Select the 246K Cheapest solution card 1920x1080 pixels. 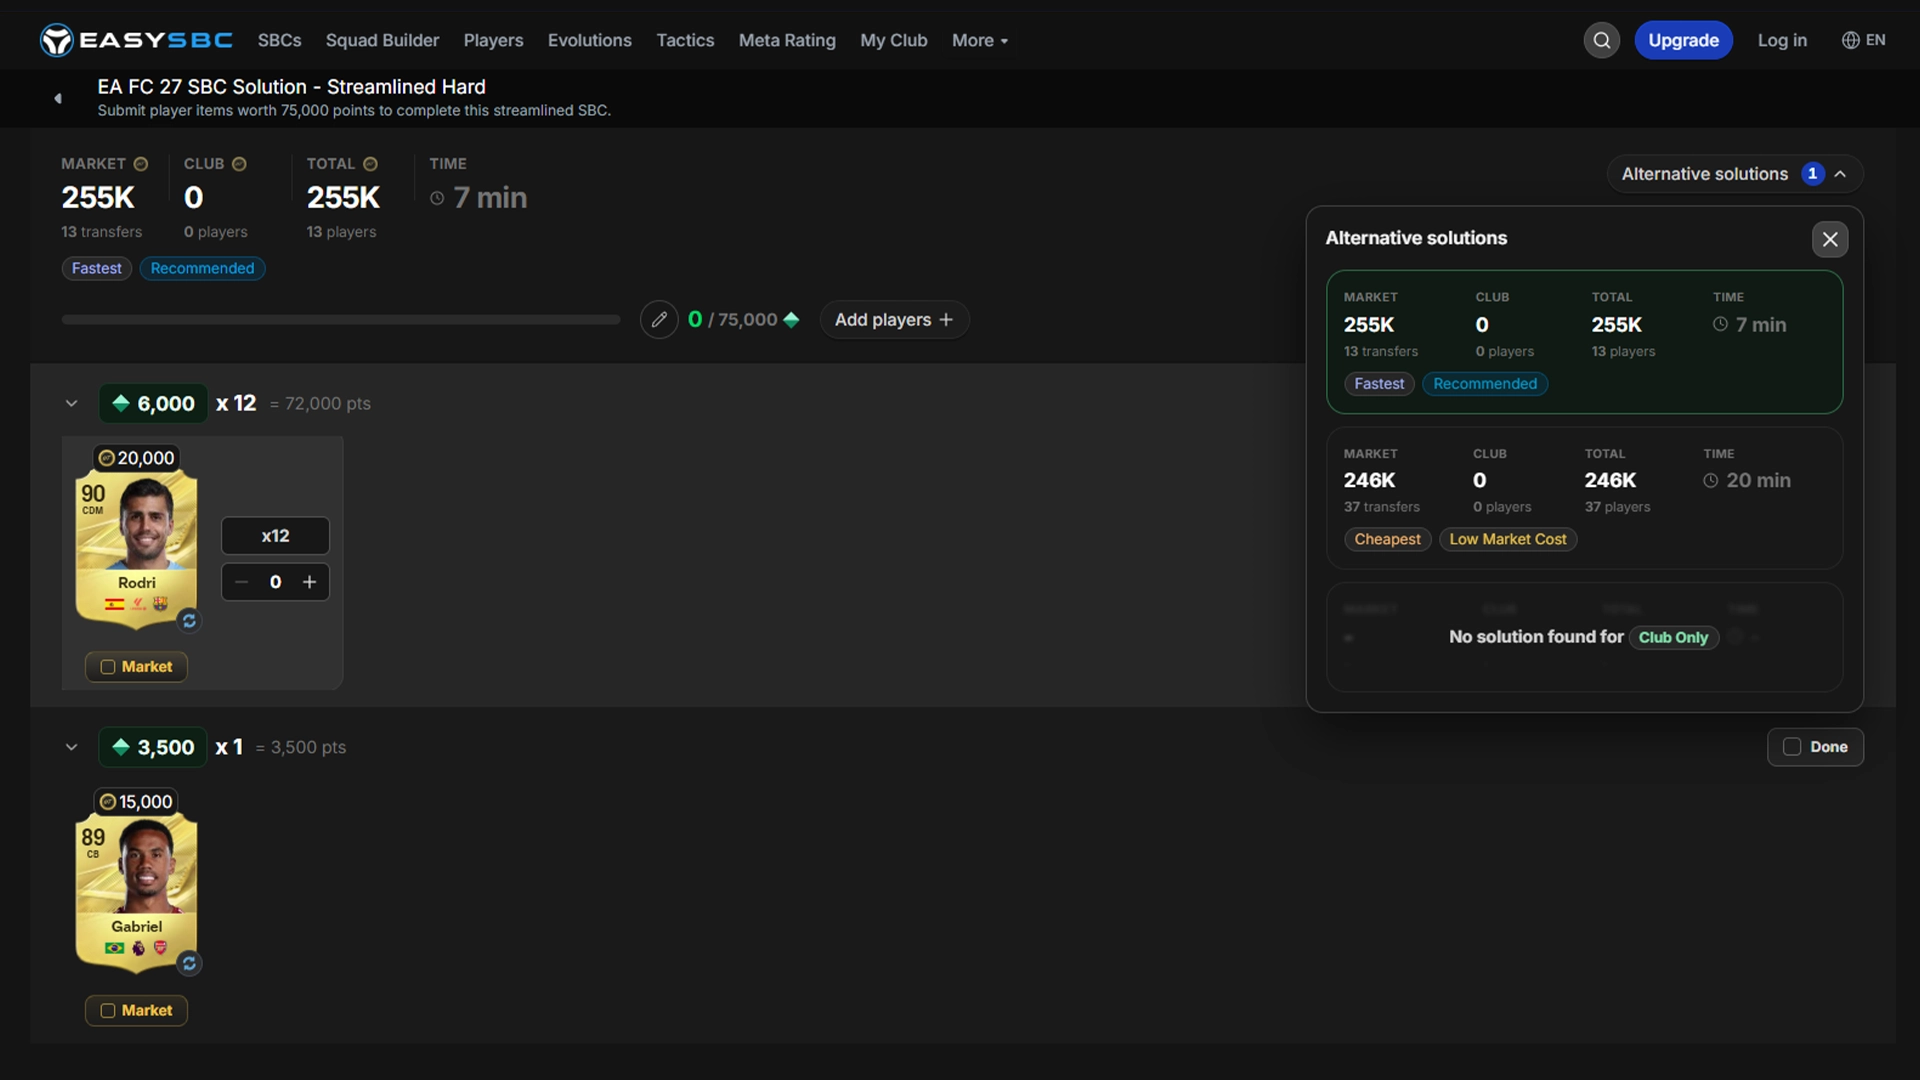pos(1584,498)
